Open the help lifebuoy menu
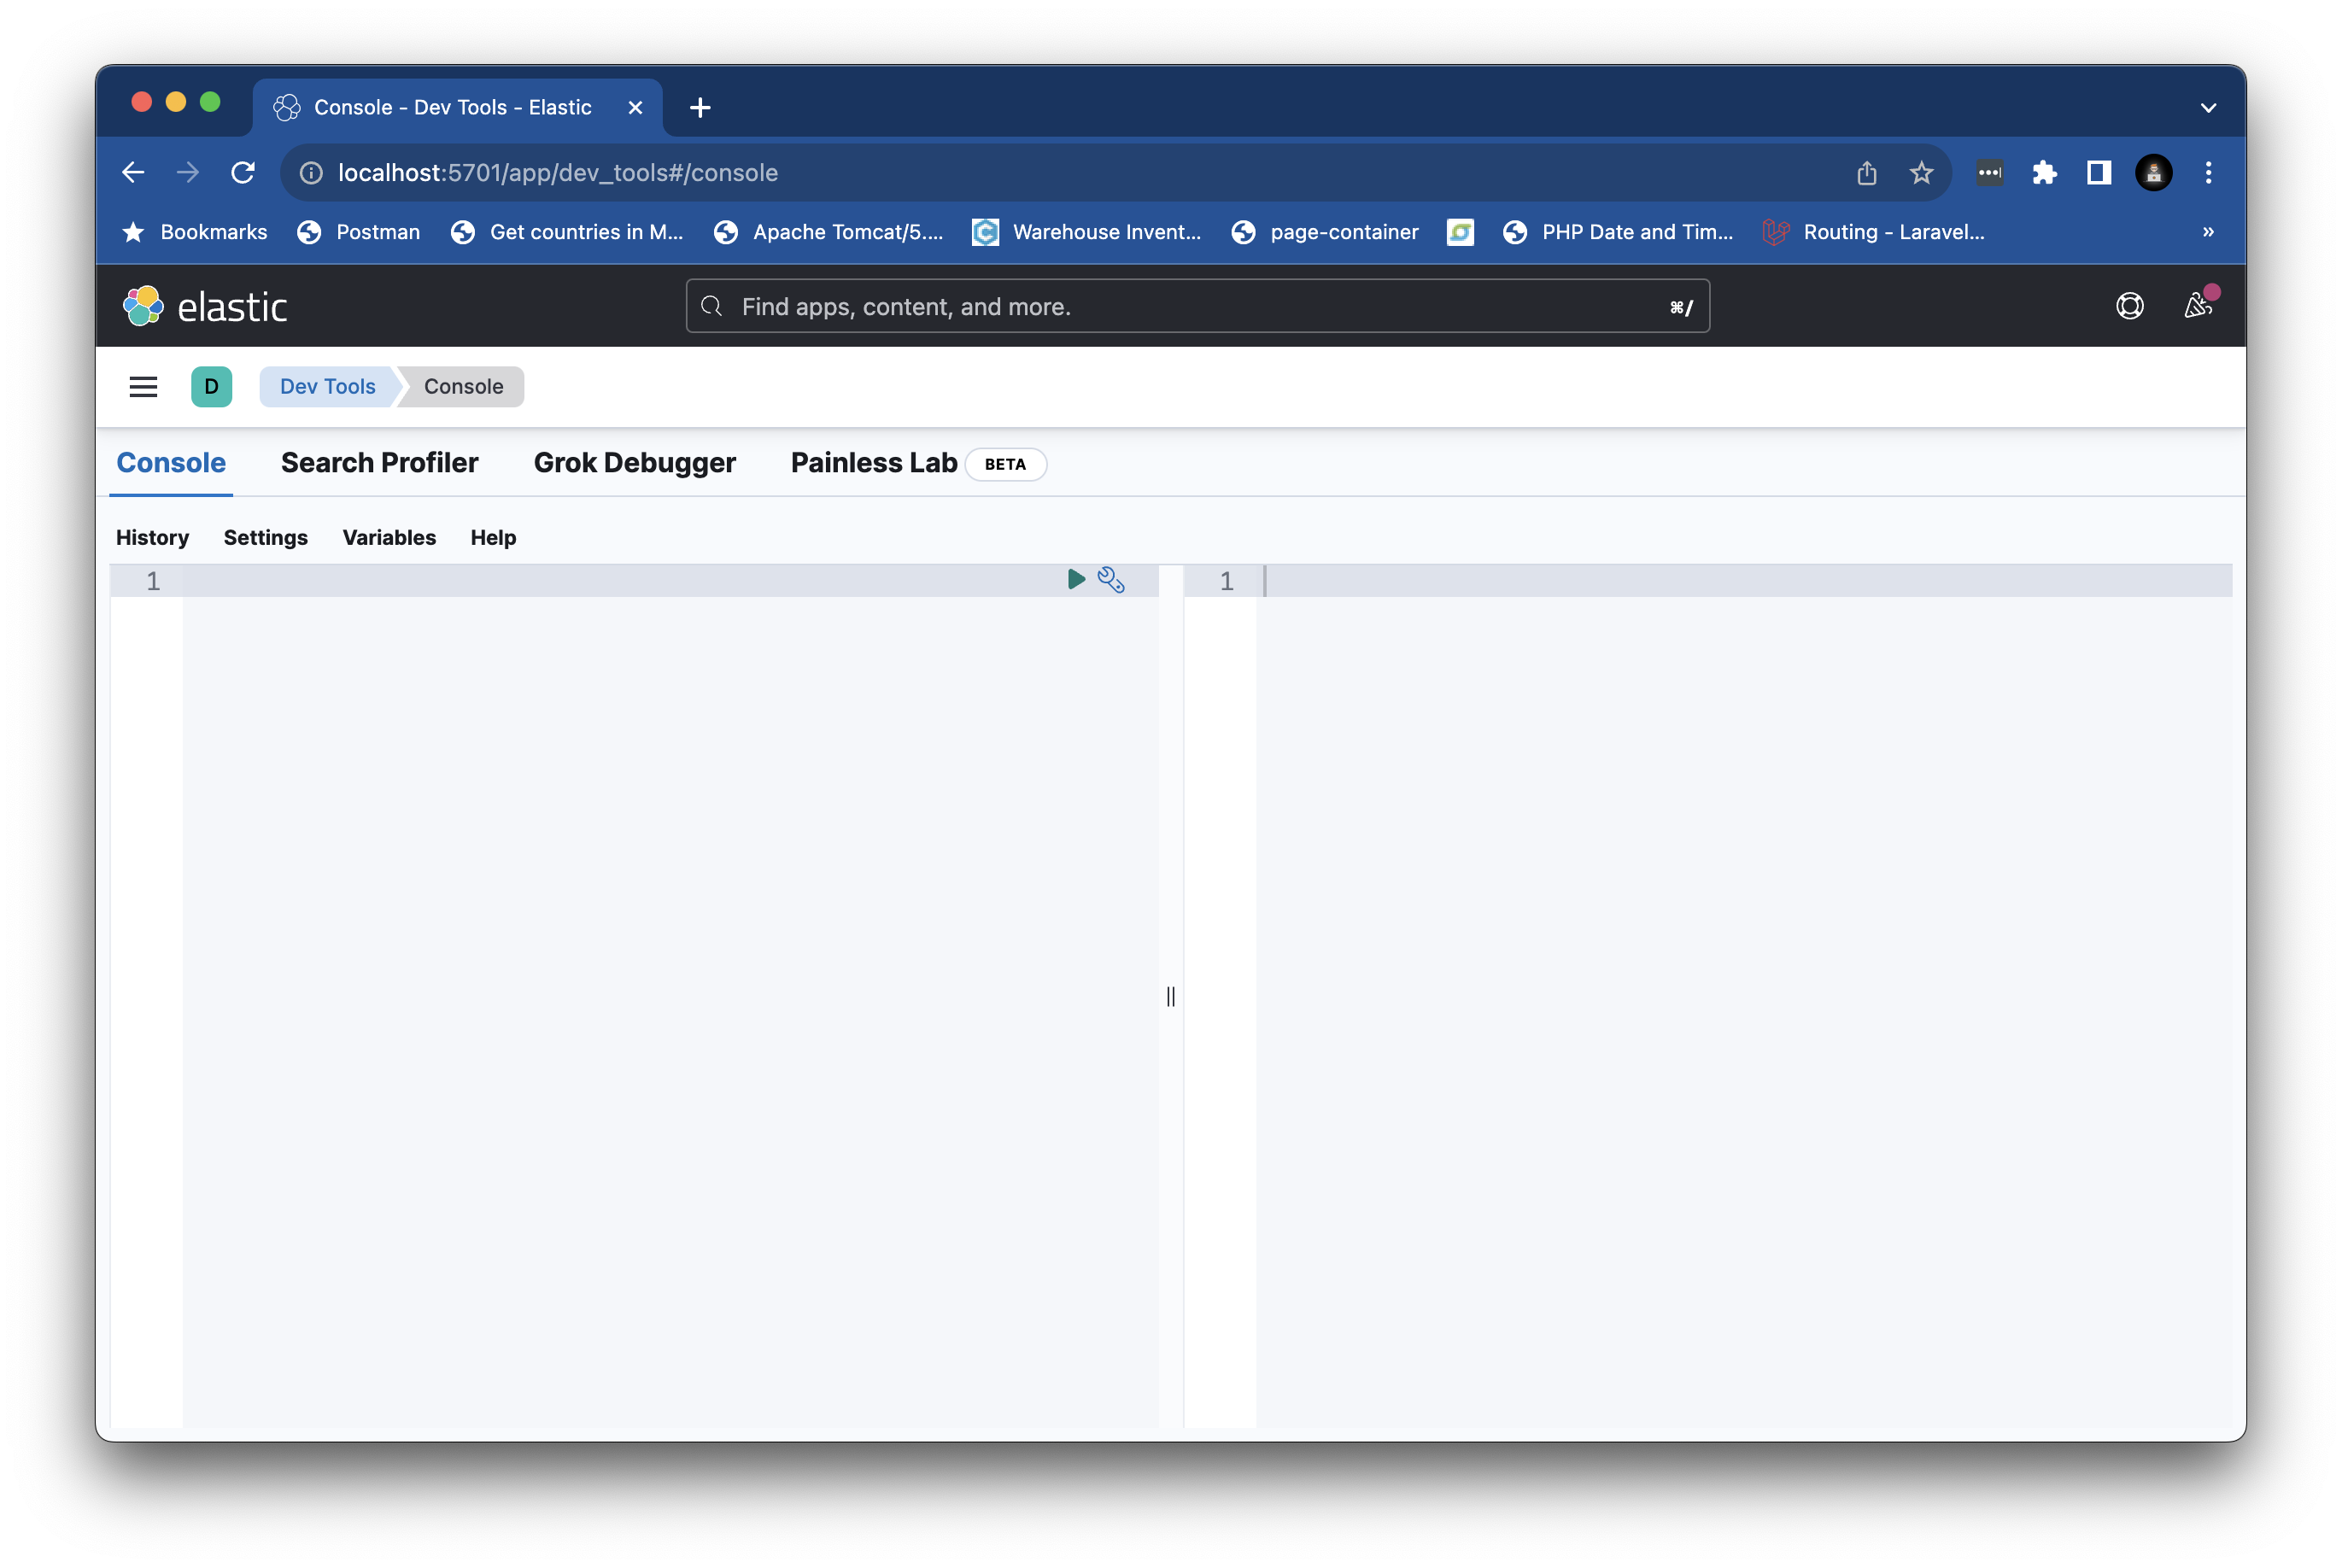Image resolution: width=2342 pixels, height=1568 pixels. (x=2130, y=306)
